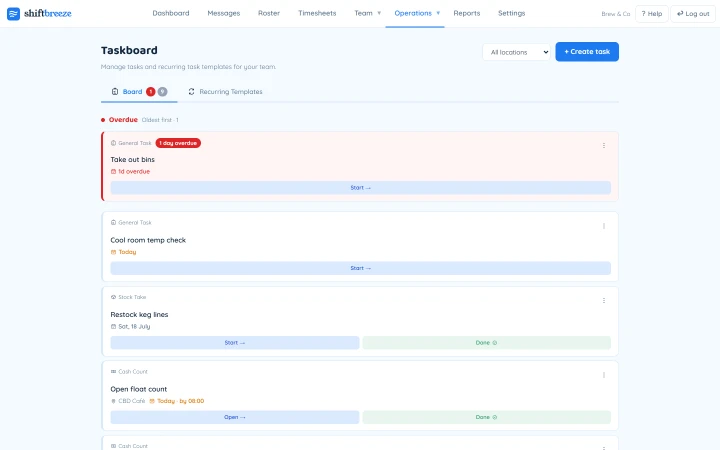Open the Open float count task

pyautogui.click(x=235, y=417)
